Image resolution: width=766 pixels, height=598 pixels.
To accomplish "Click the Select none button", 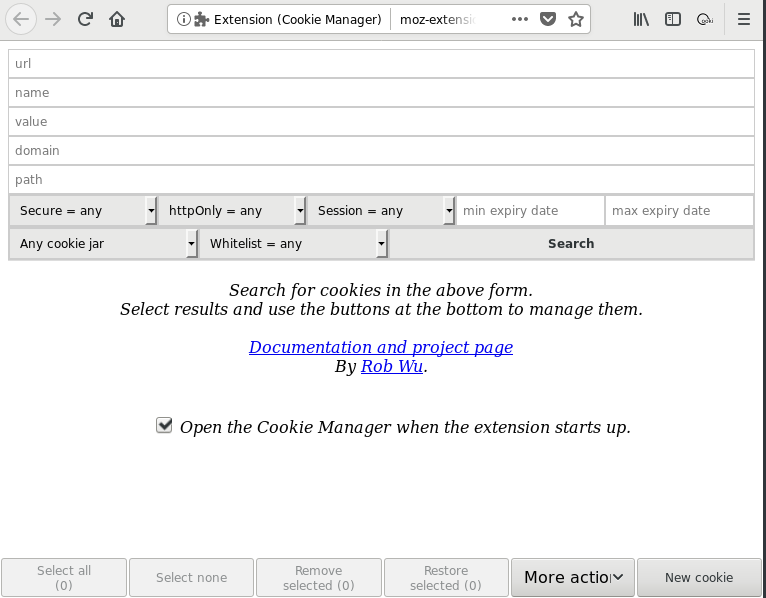I will (x=192, y=577).
